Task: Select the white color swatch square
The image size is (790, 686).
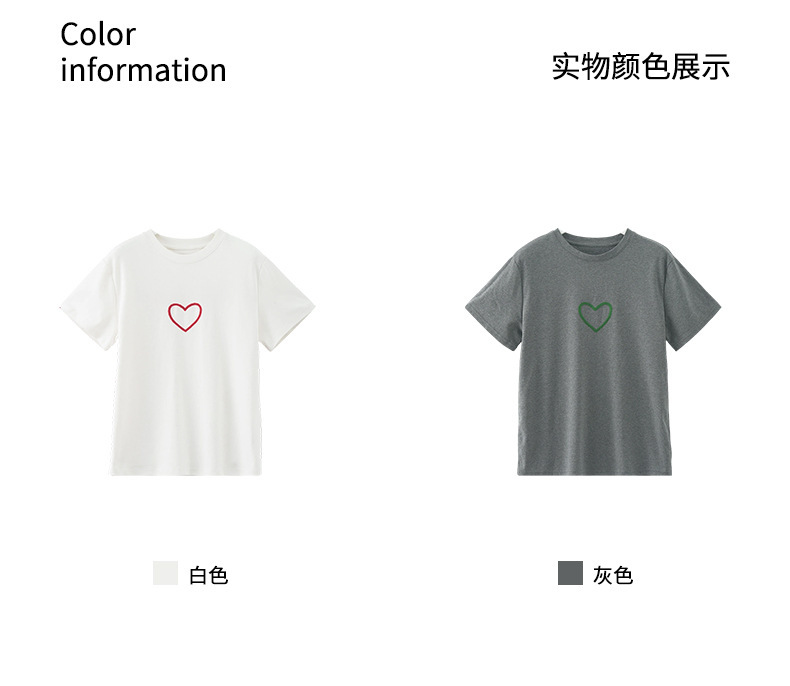Action: [165, 573]
